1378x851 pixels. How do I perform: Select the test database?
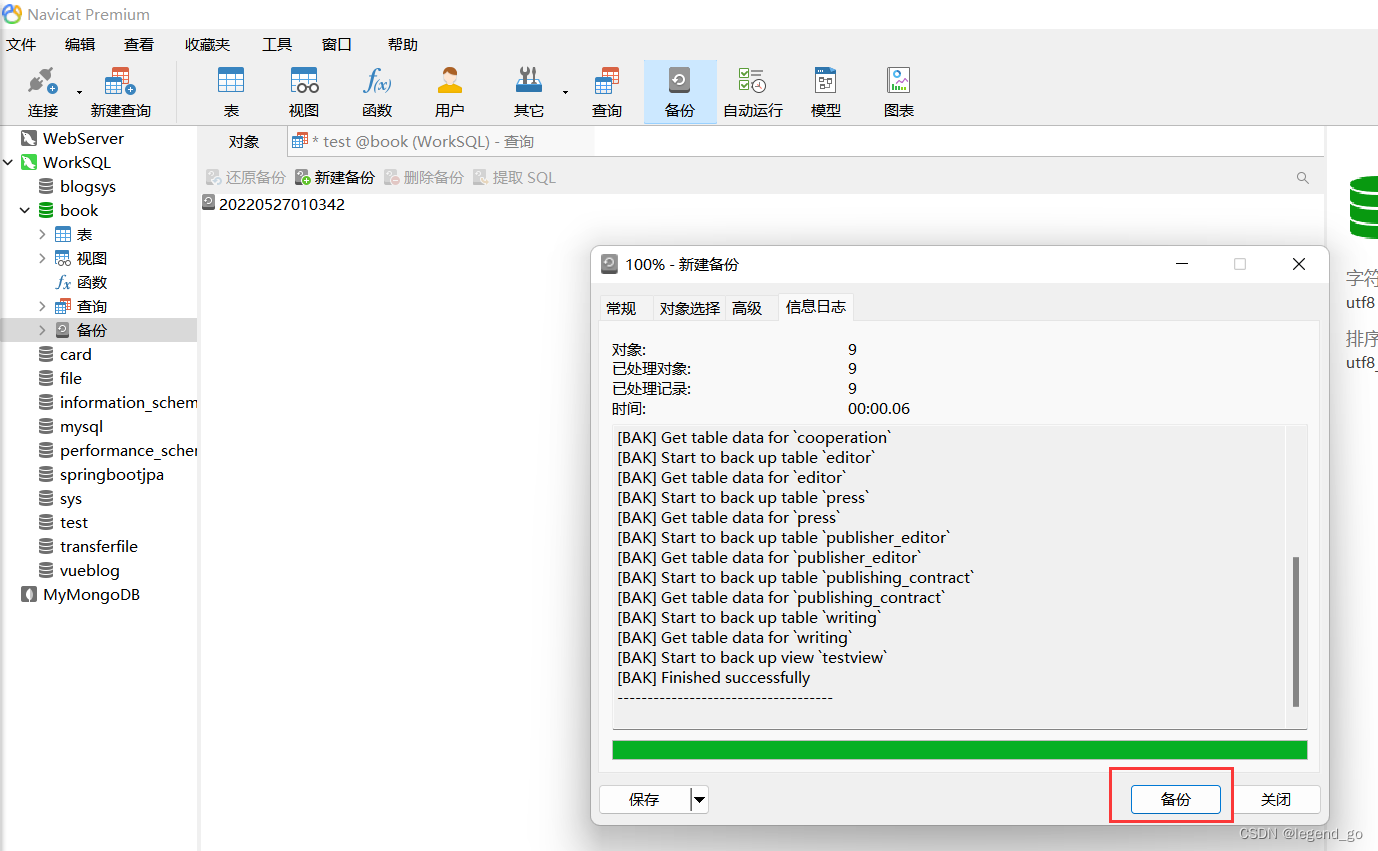[x=73, y=522]
